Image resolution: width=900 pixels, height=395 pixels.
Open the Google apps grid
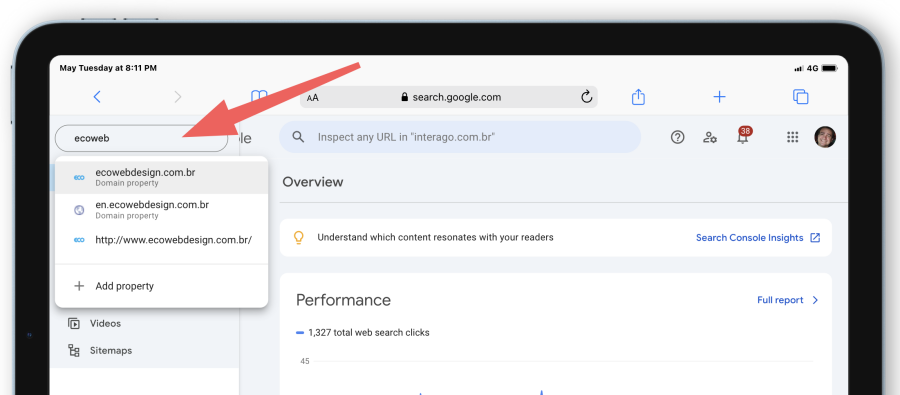point(793,137)
